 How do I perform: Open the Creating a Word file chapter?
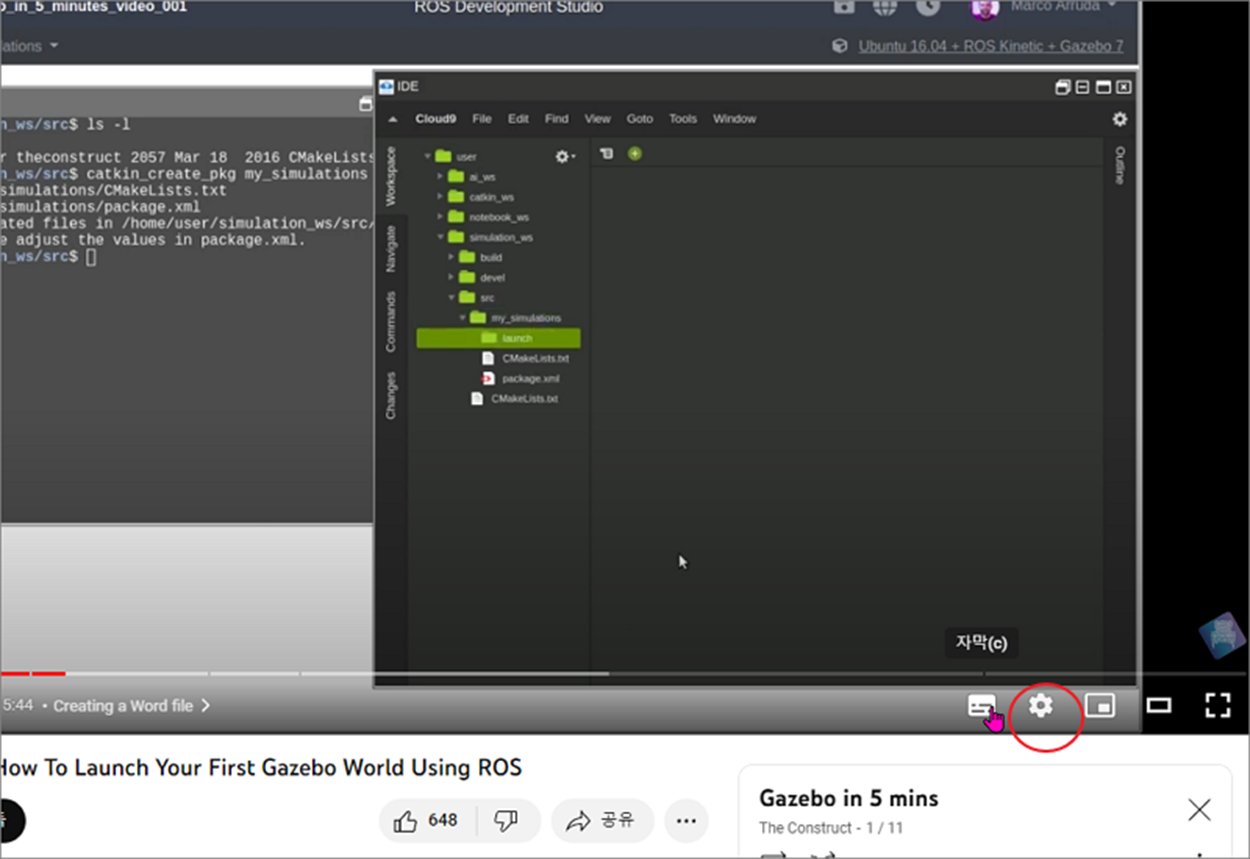click(132, 706)
